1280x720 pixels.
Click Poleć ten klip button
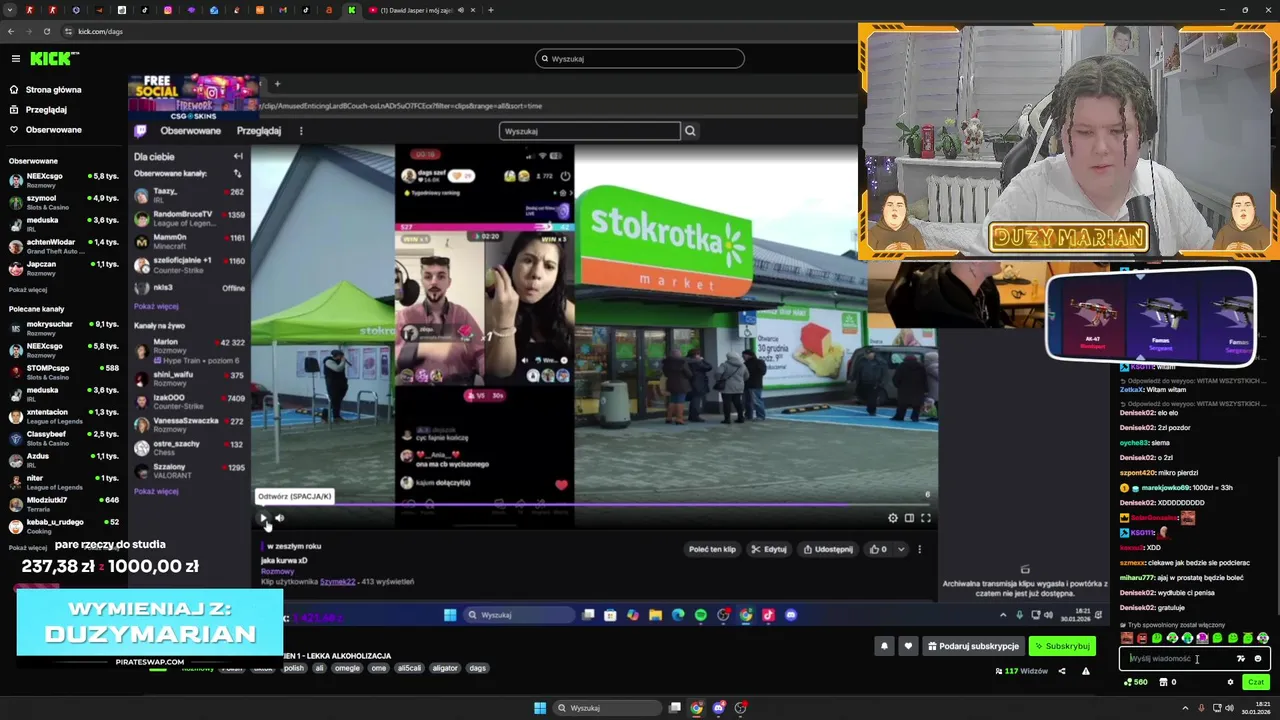coord(712,549)
